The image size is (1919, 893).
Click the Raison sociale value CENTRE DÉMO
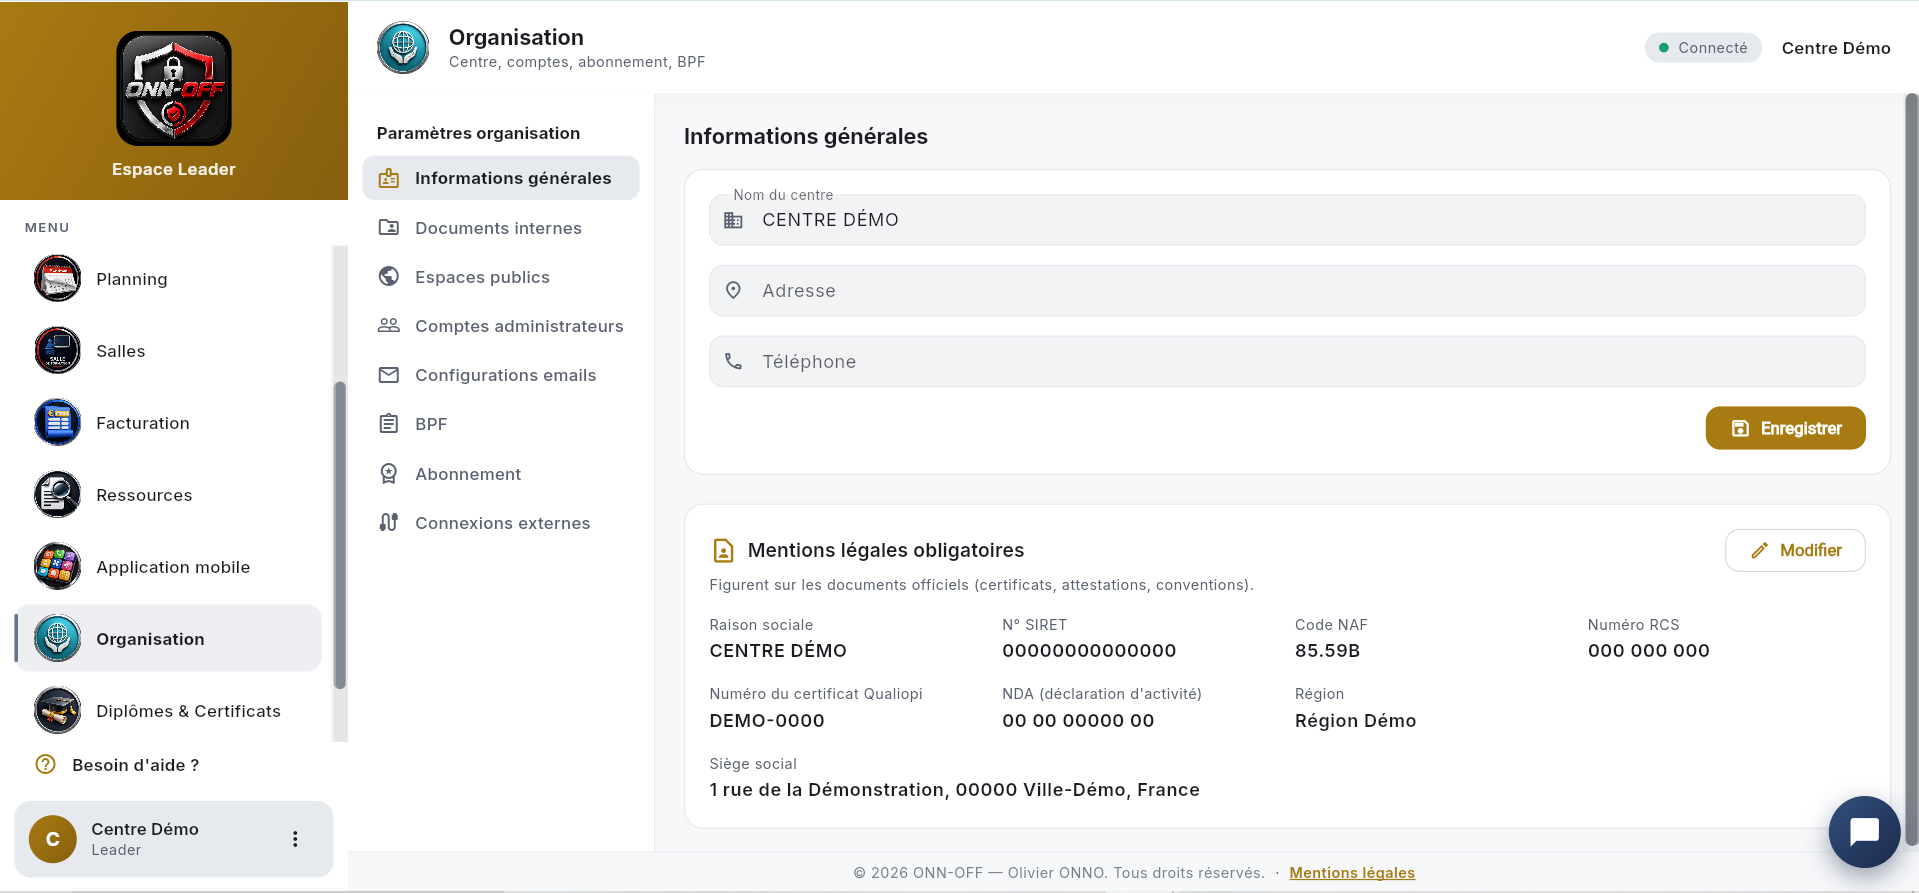coord(778,651)
